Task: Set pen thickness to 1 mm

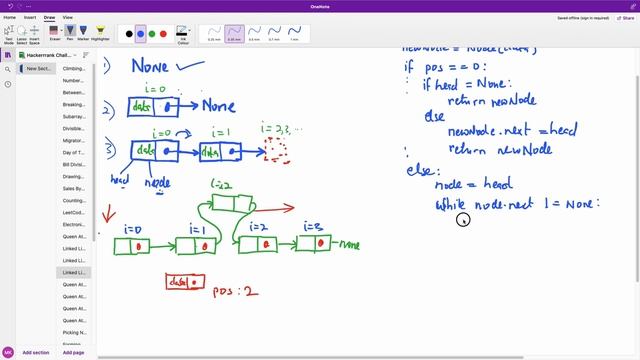Action: 294,34
